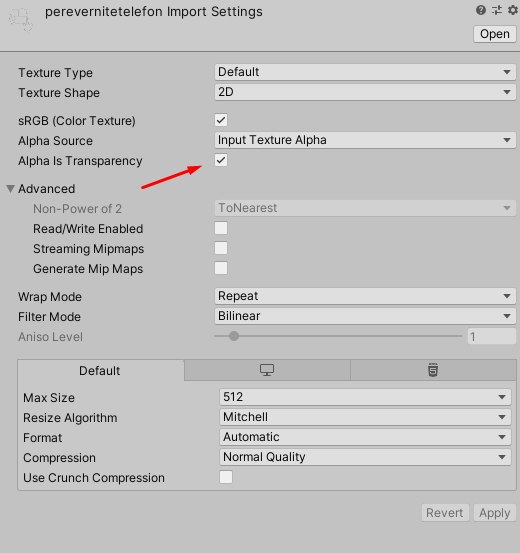
Task: Click the Compression label
Action: pos(59,458)
